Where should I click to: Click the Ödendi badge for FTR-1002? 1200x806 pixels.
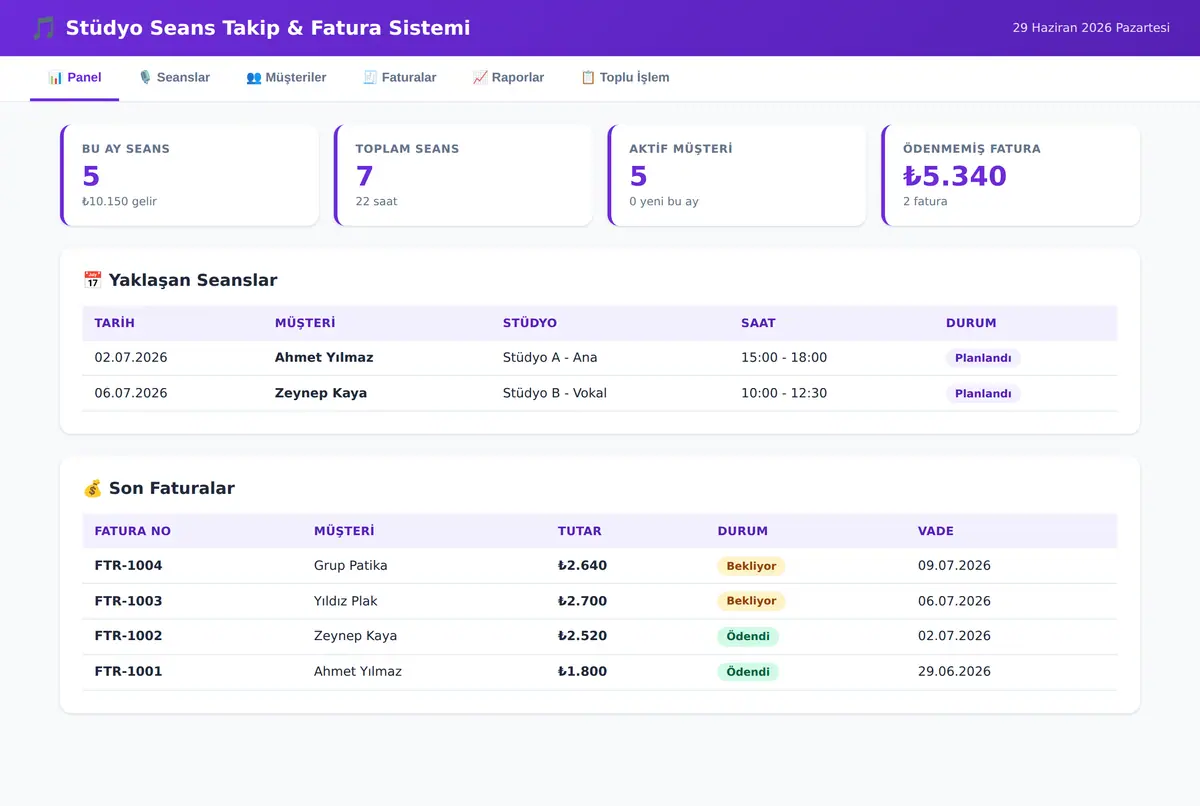tap(748, 637)
